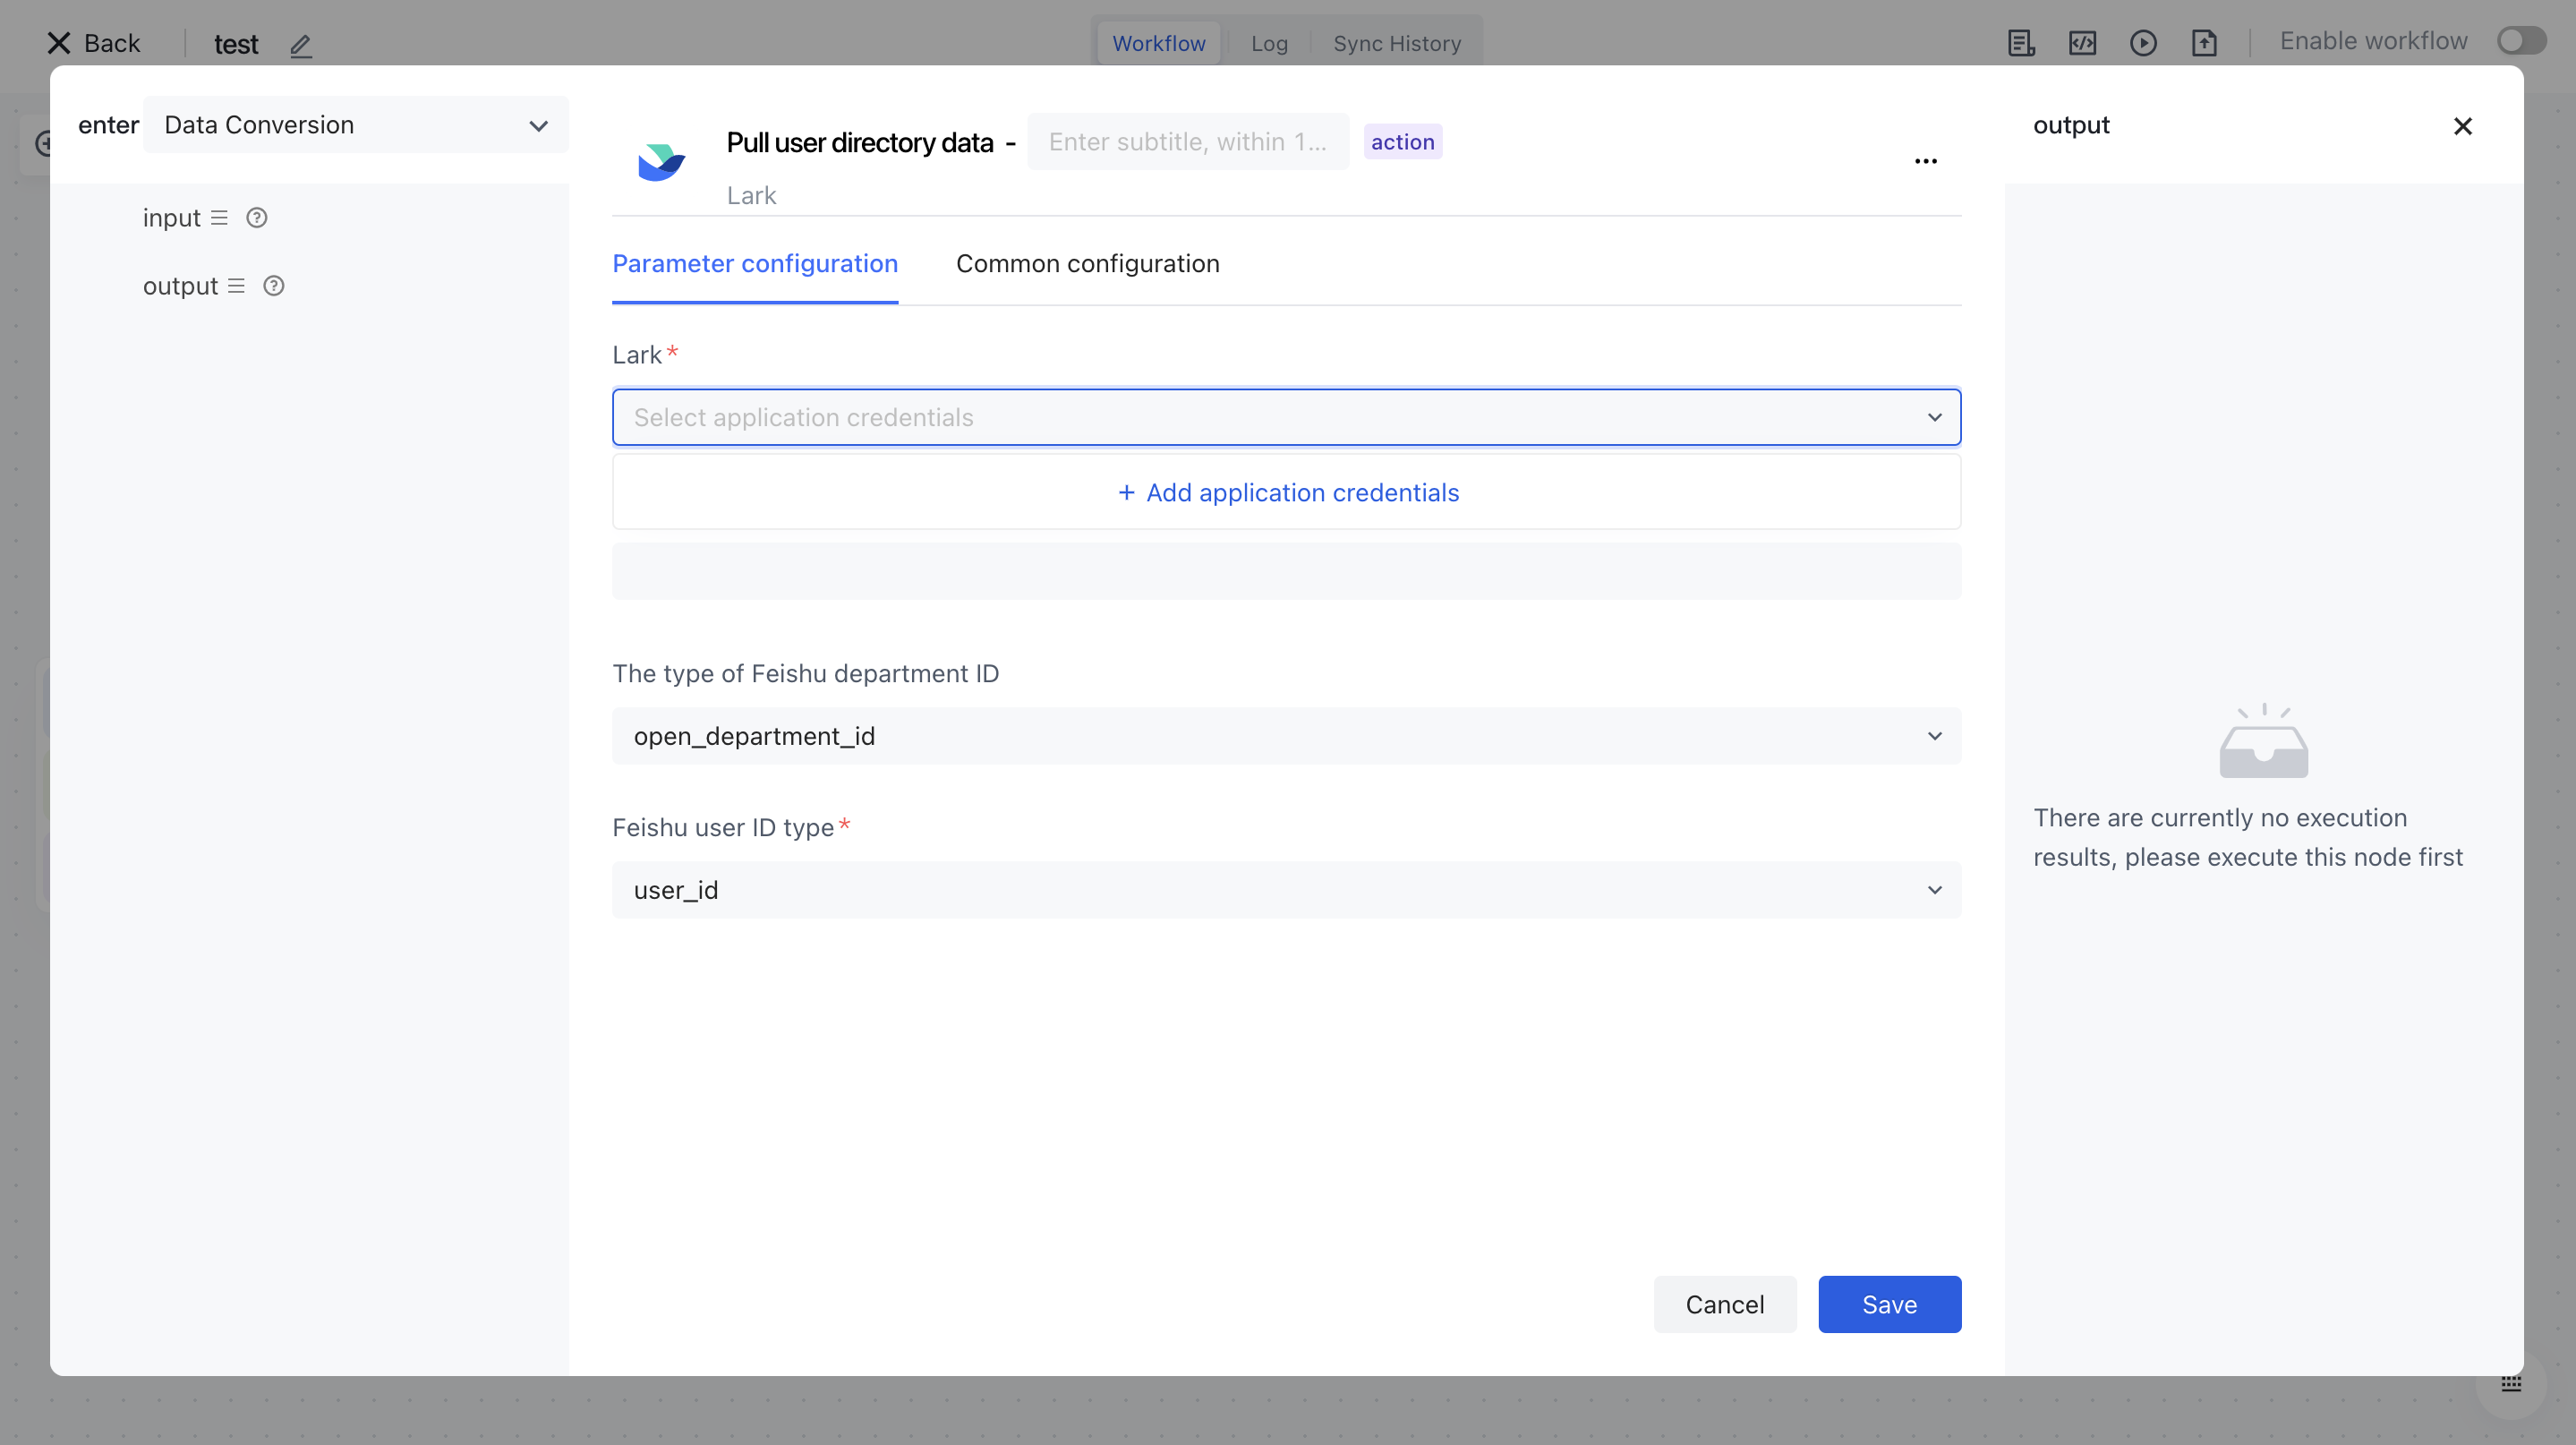The width and height of the screenshot is (2576, 1445).
Task: Click the code view icon in top toolbar
Action: pos(2082,43)
